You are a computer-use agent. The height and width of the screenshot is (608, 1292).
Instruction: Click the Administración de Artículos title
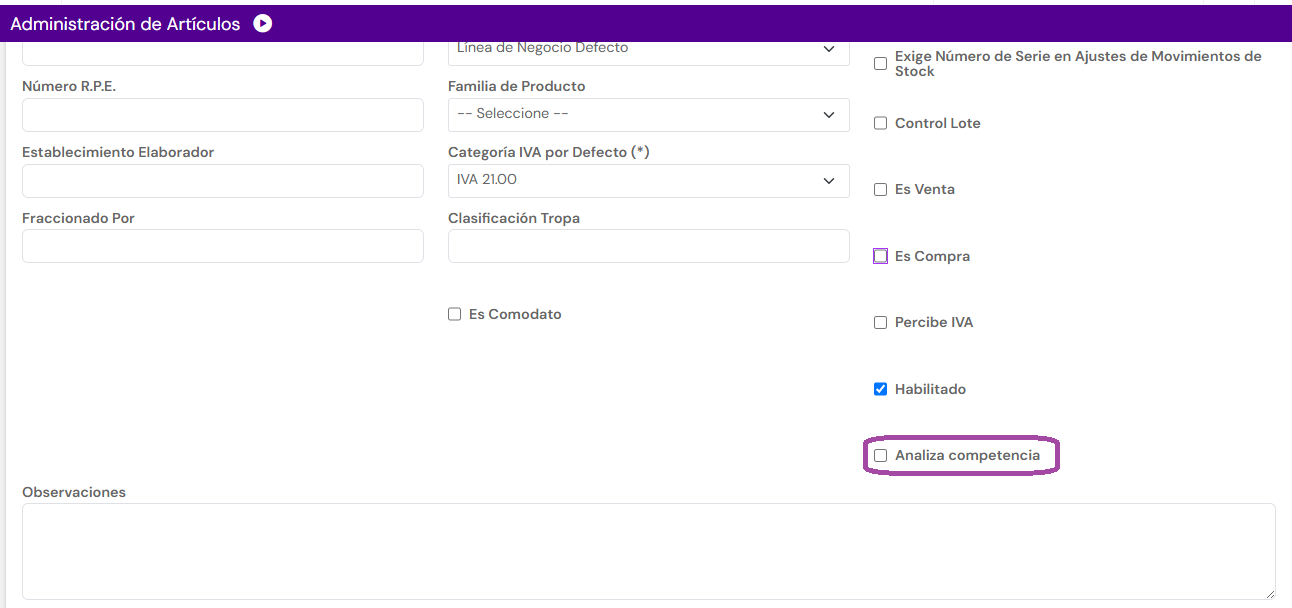pos(125,24)
